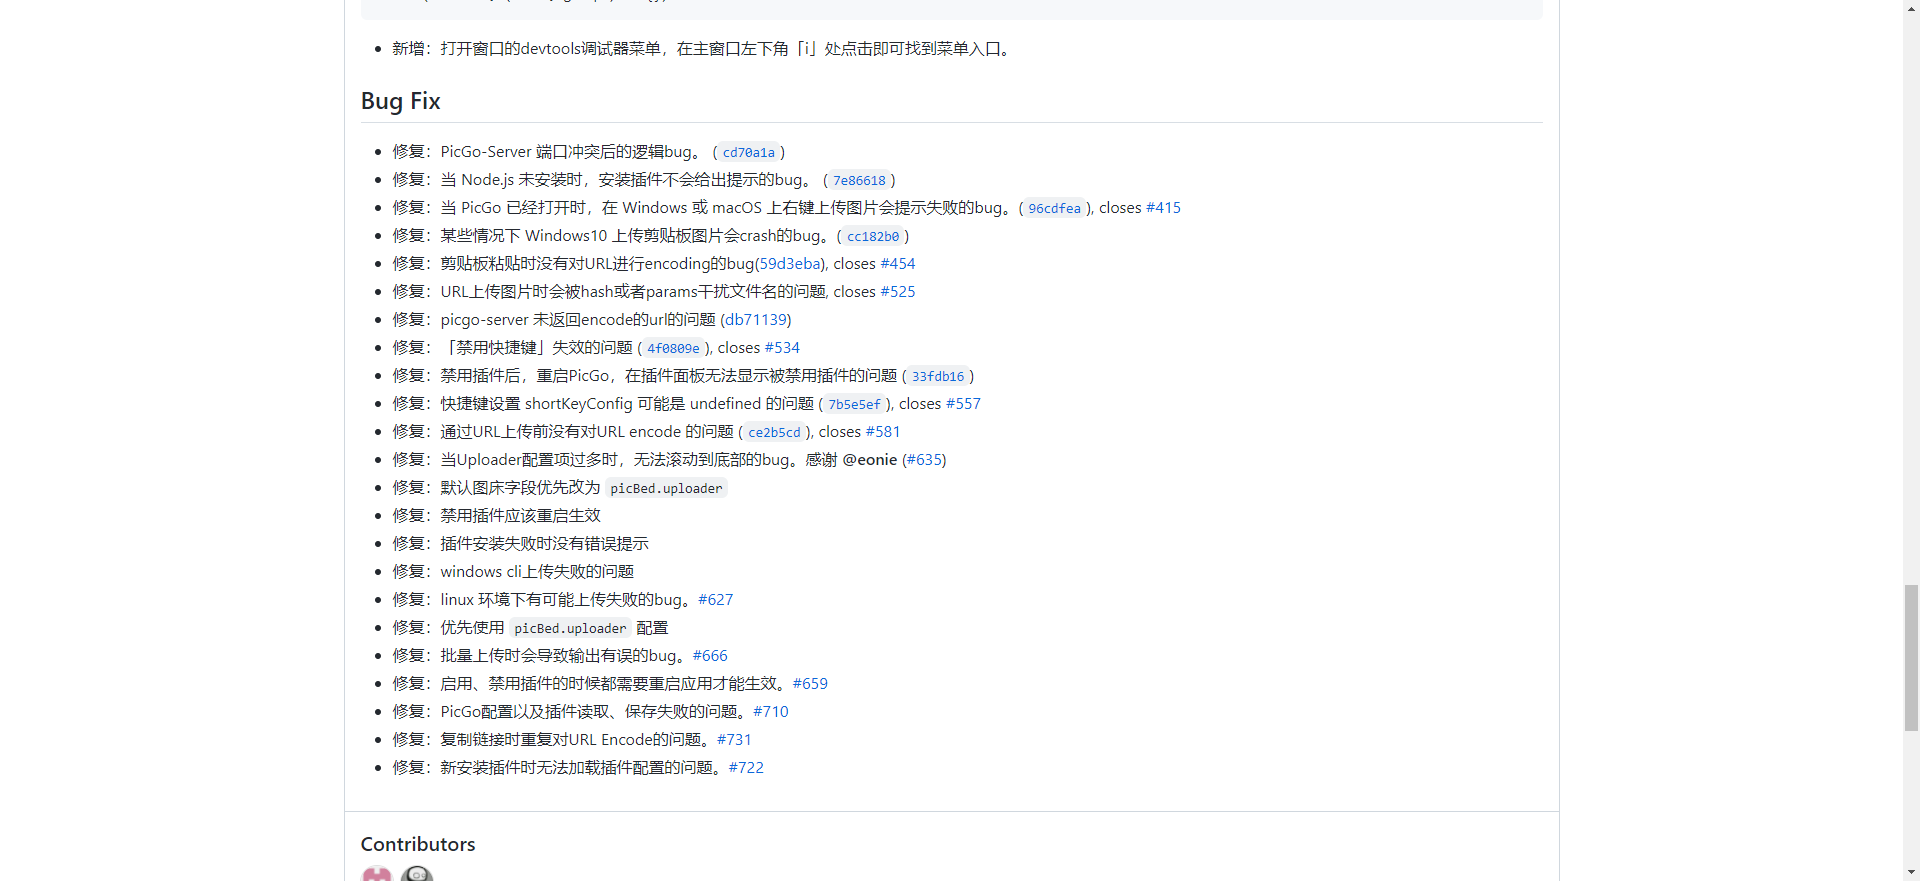Viewport: 1920px width, 881px height.
Task: Open issue #581 link
Action: click(x=883, y=432)
